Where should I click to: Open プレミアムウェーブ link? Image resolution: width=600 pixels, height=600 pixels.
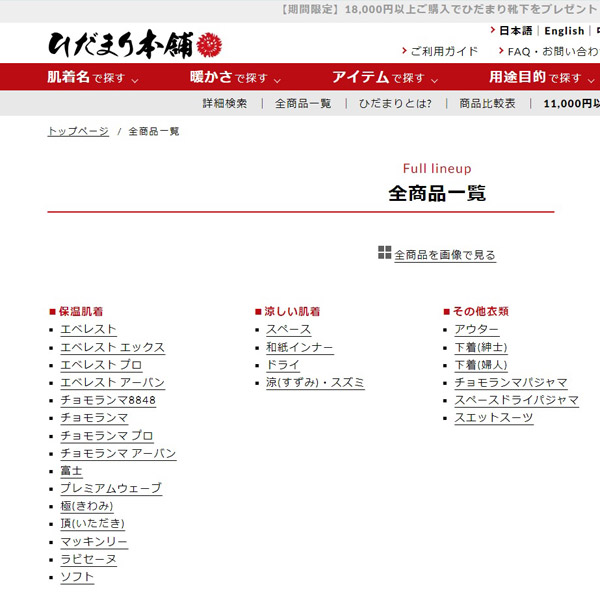(111, 489)
